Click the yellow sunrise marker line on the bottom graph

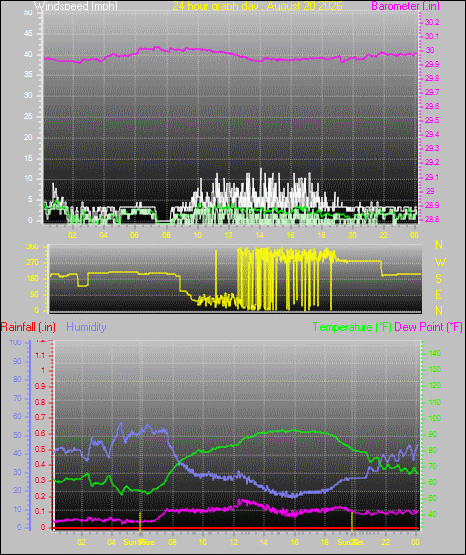pyautogui.click(x=140, y=521)
